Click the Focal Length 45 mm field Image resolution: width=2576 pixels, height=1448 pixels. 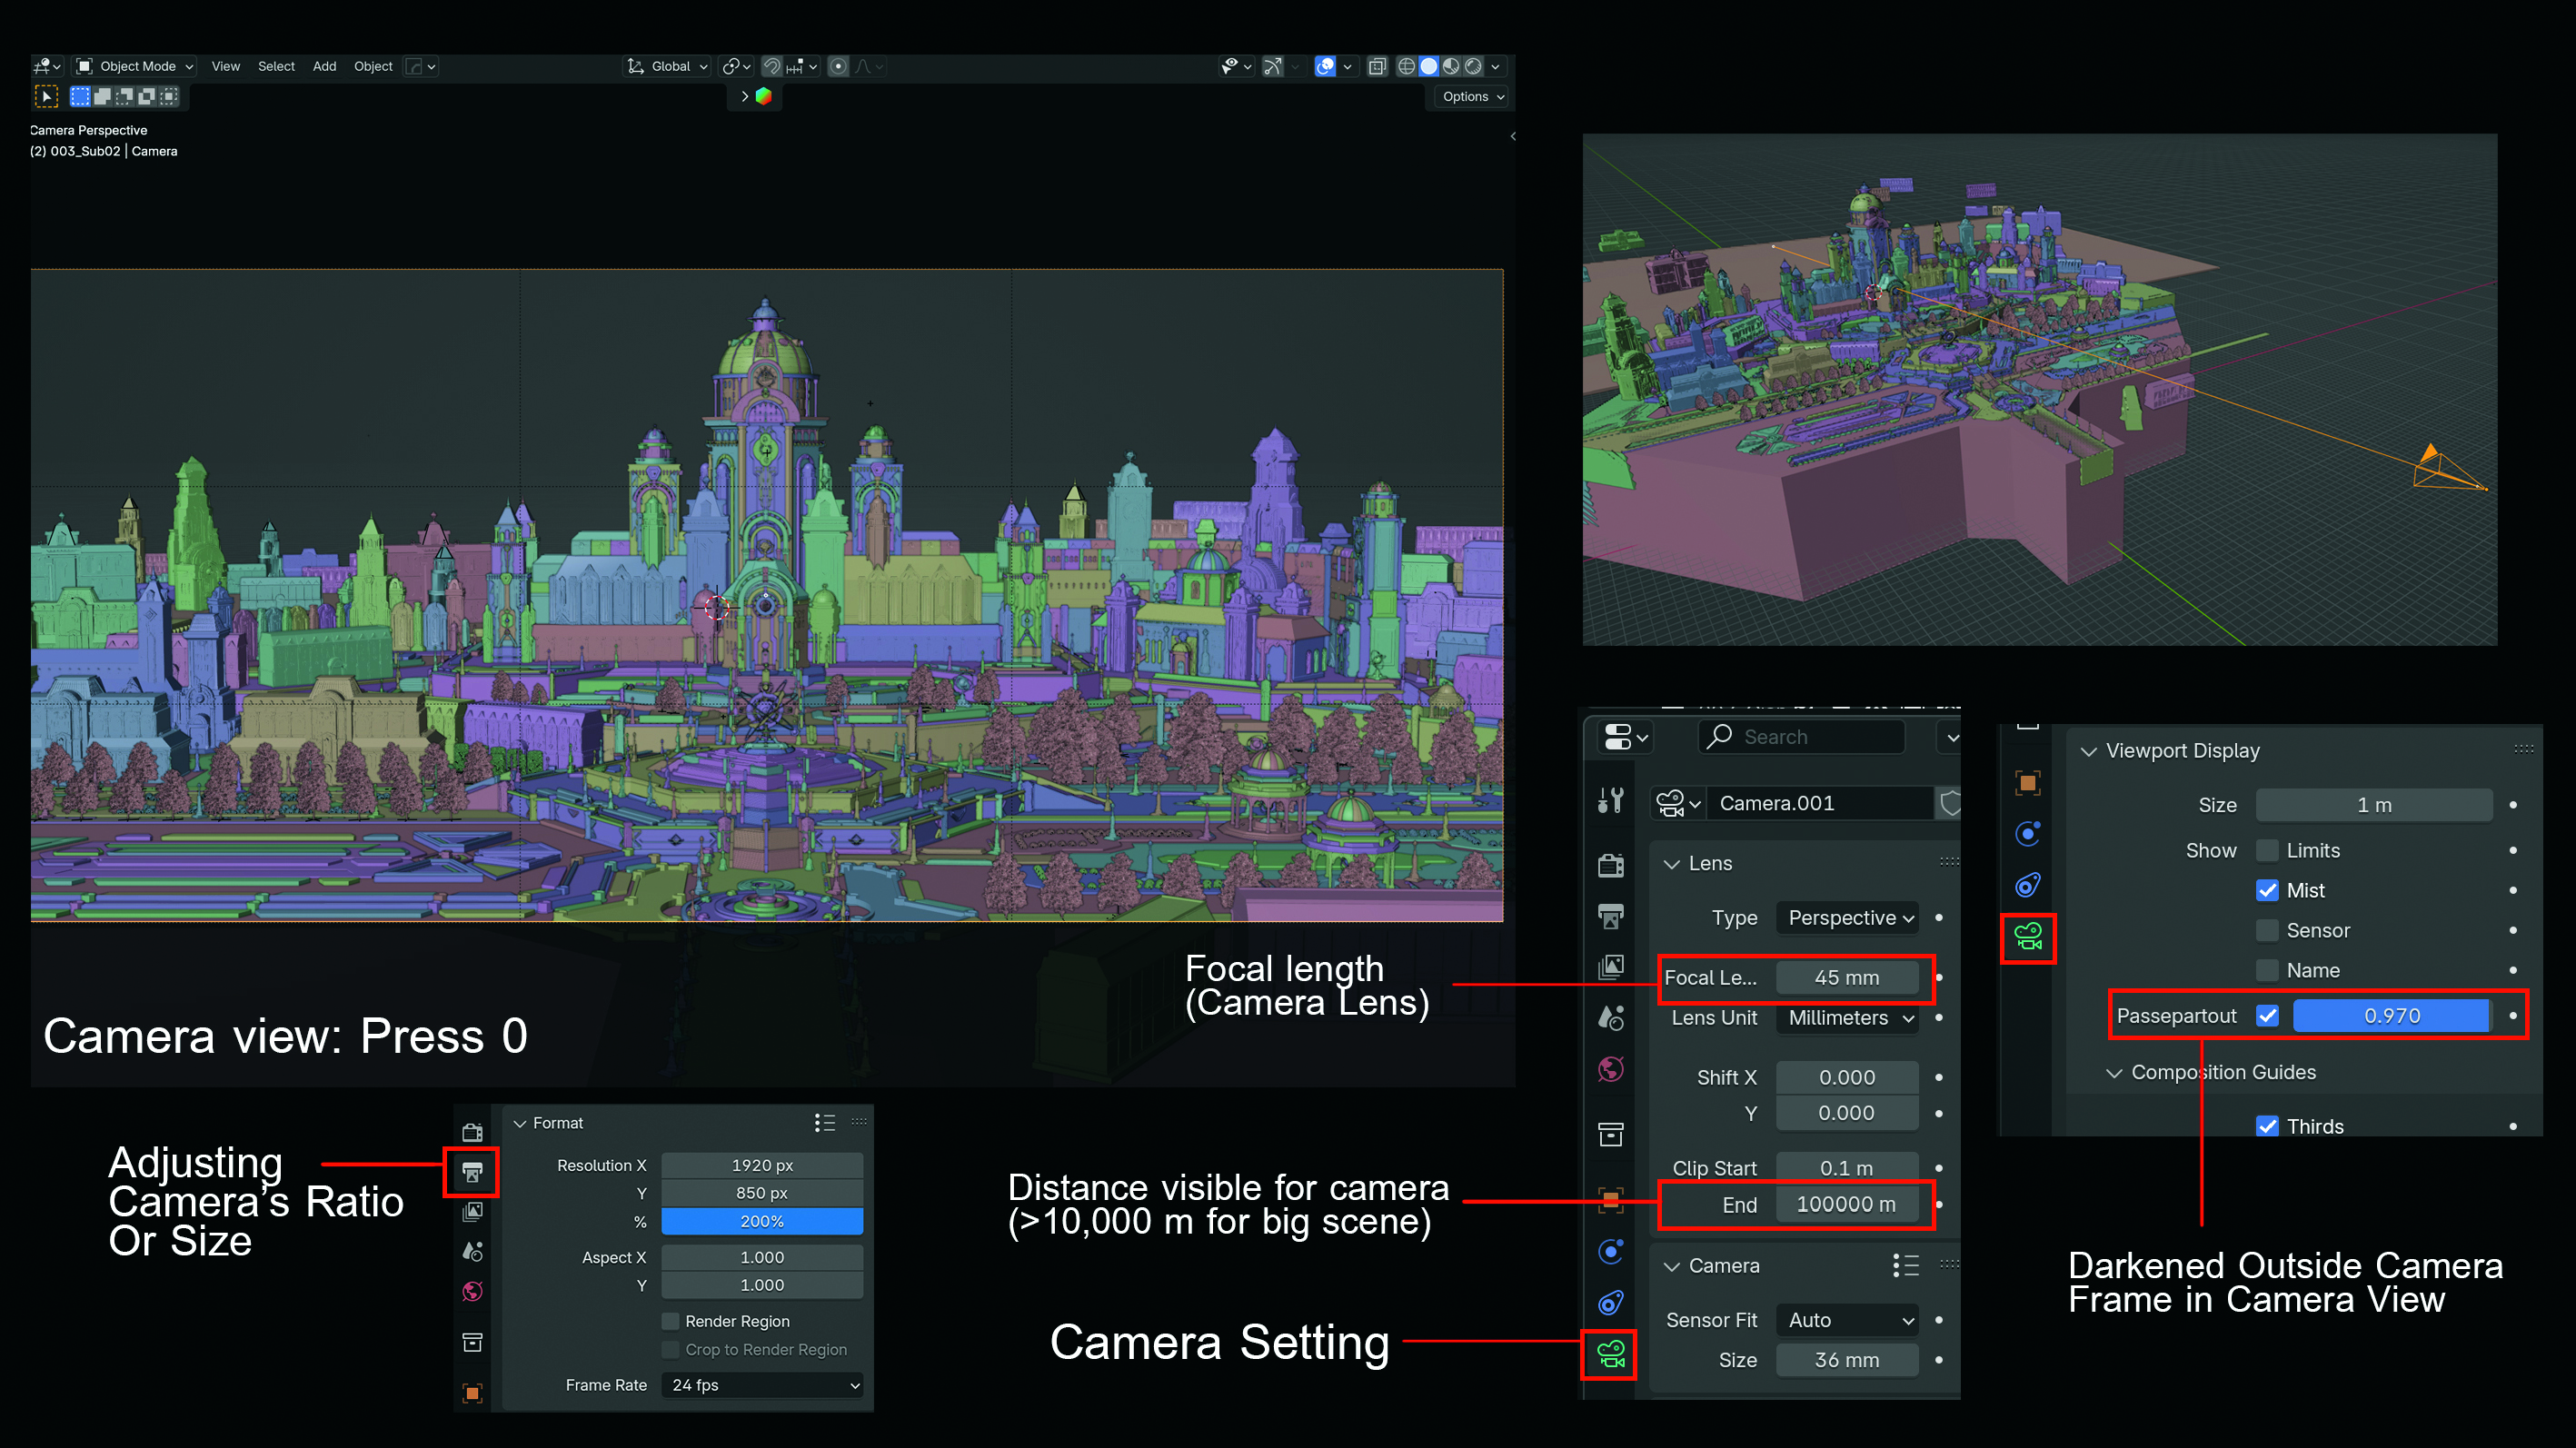1846,977
